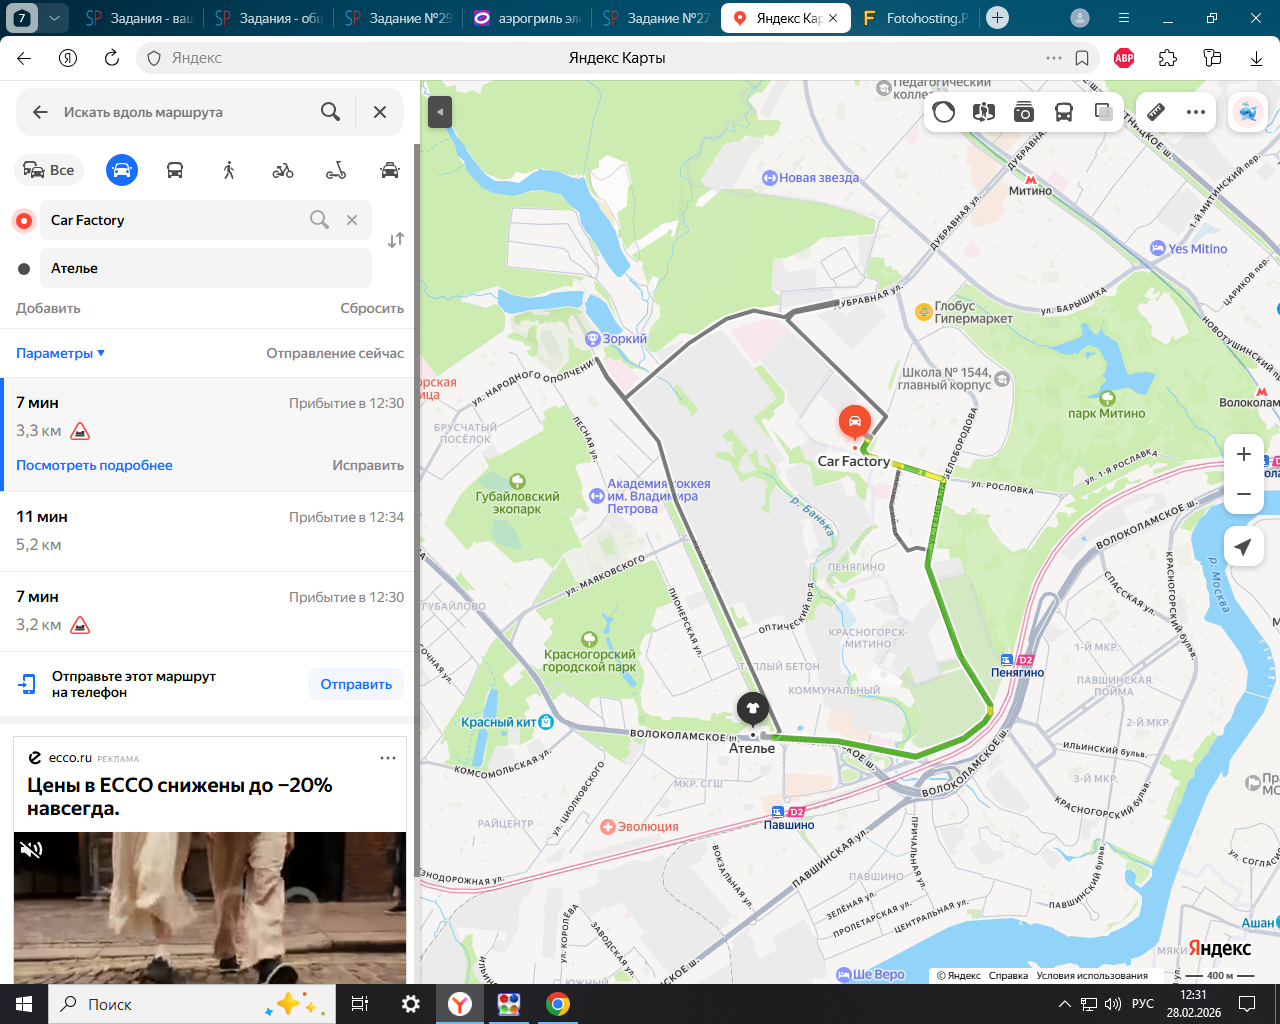Switch to the аэрогриль browser tab
The image size is (1280, 1024).
[527, 18]
